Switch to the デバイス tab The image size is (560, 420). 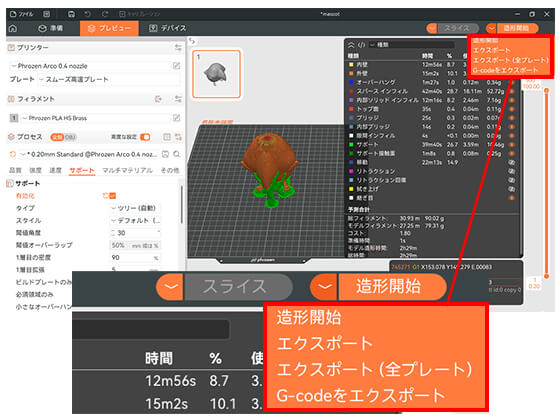click(x=168, y=28)
